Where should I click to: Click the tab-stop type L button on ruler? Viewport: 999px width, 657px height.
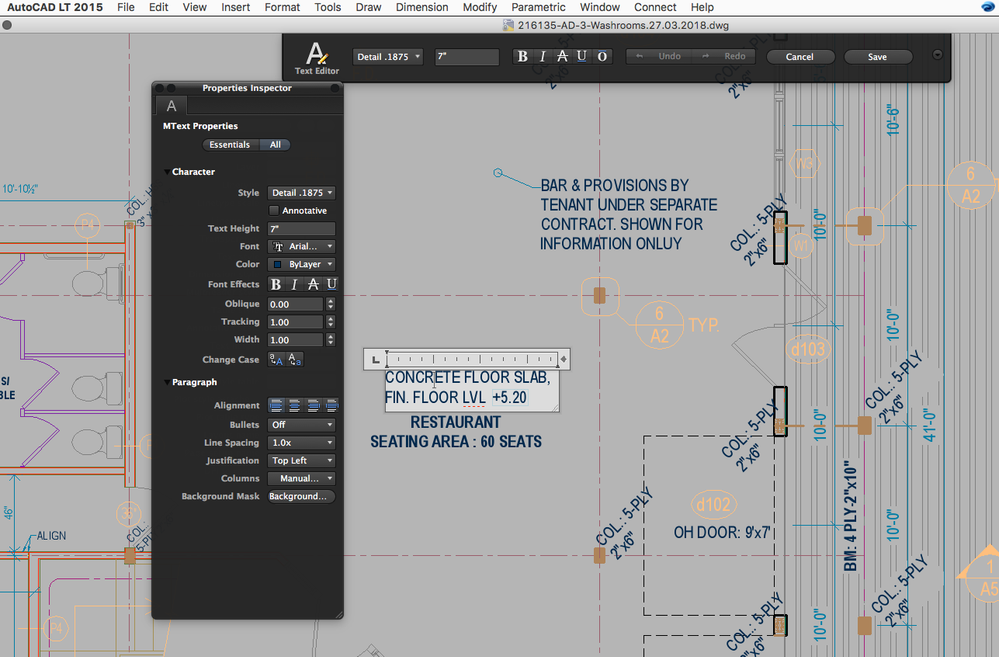click(375, 359)
